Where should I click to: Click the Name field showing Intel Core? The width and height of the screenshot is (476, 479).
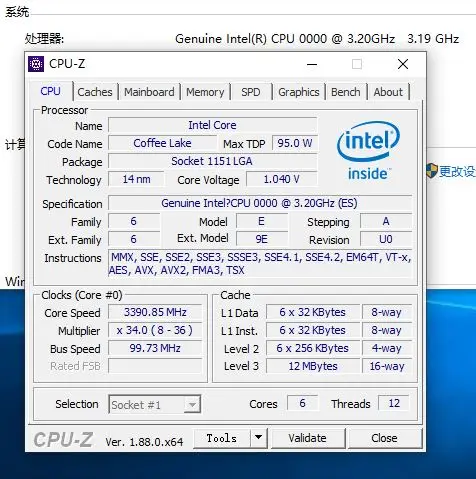[212, 125]
